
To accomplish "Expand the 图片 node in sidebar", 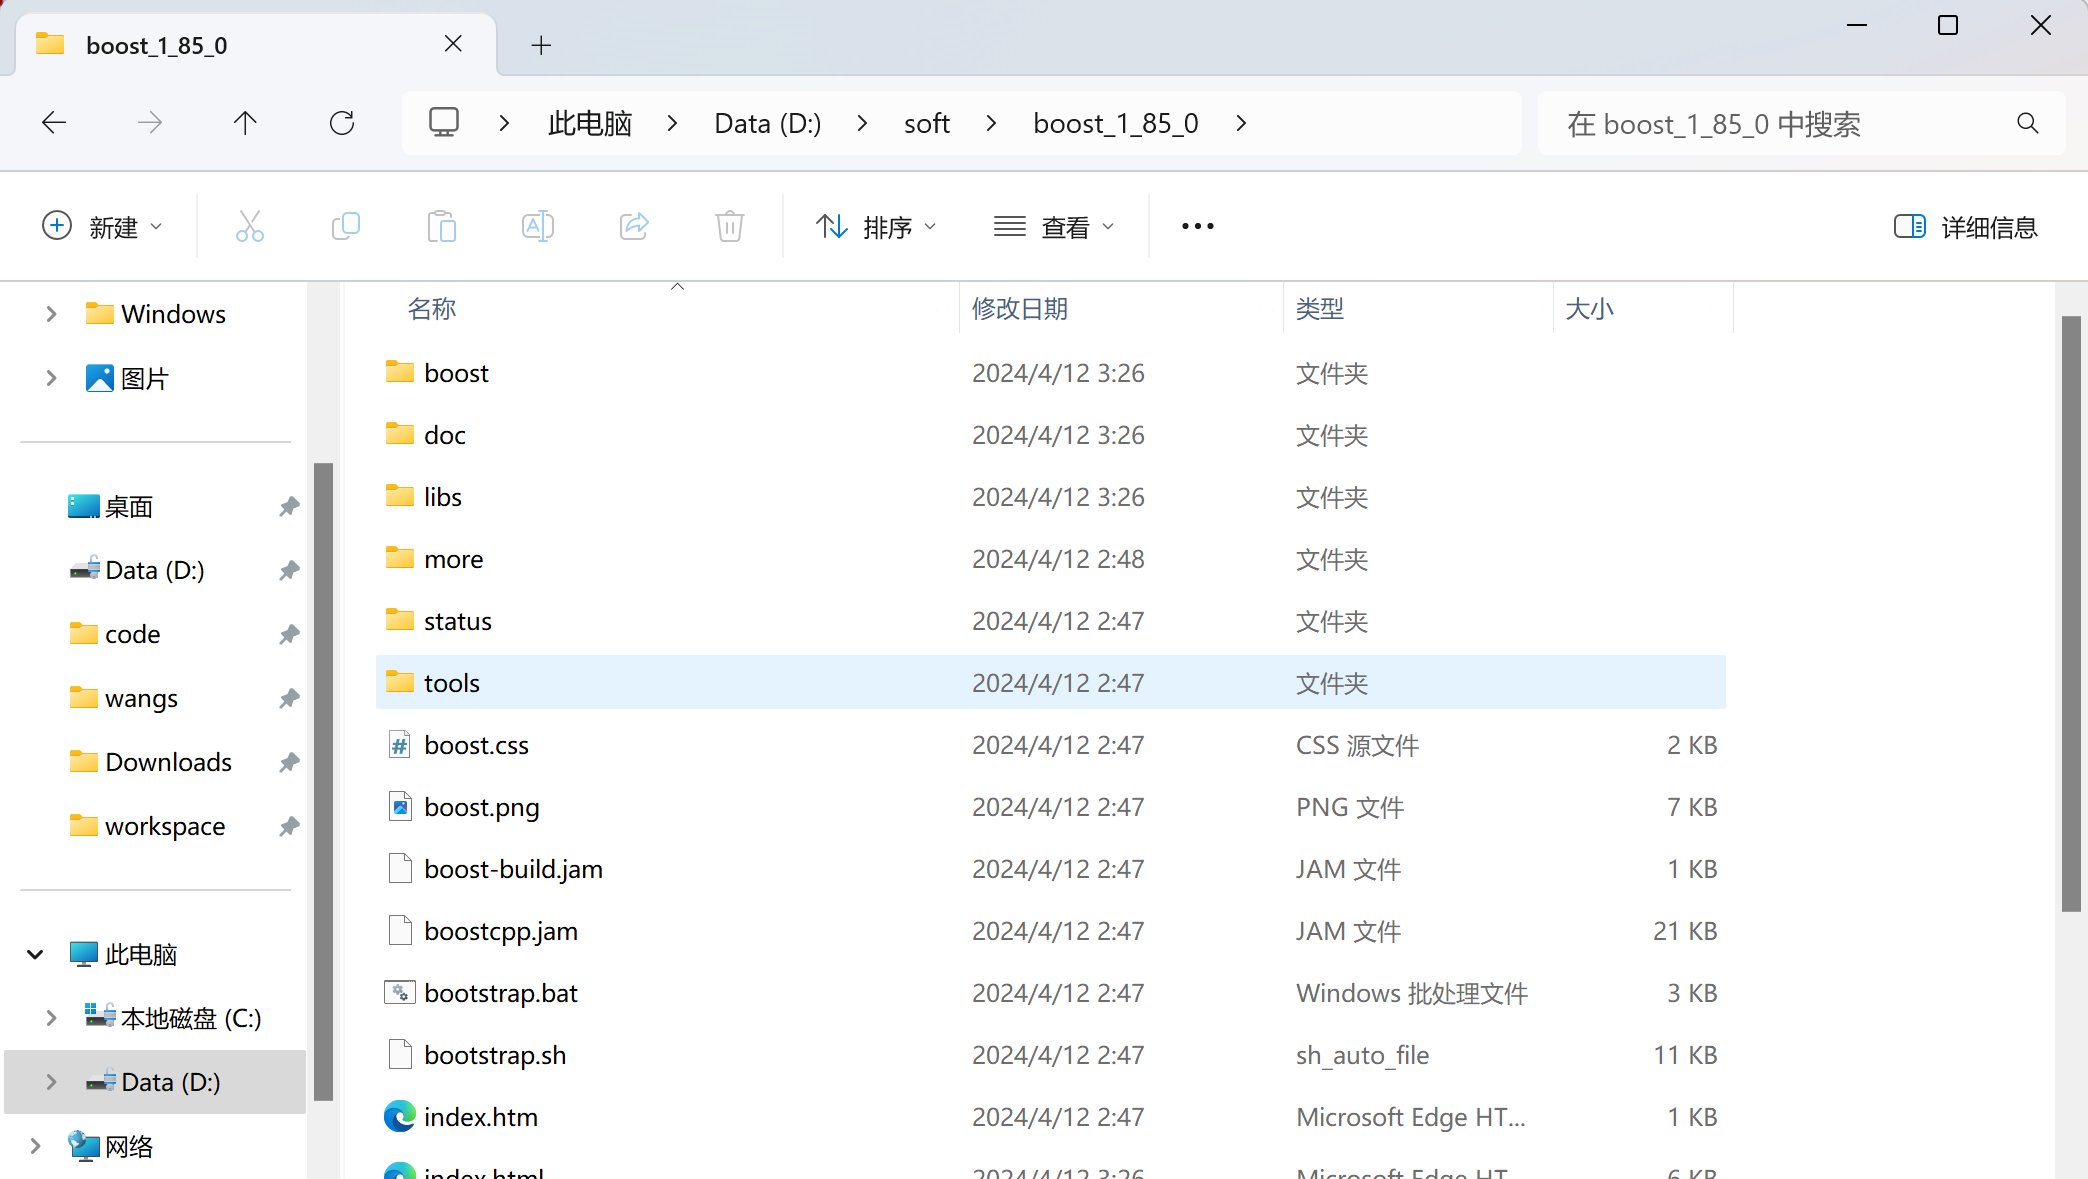I will [x=51, y=378].
